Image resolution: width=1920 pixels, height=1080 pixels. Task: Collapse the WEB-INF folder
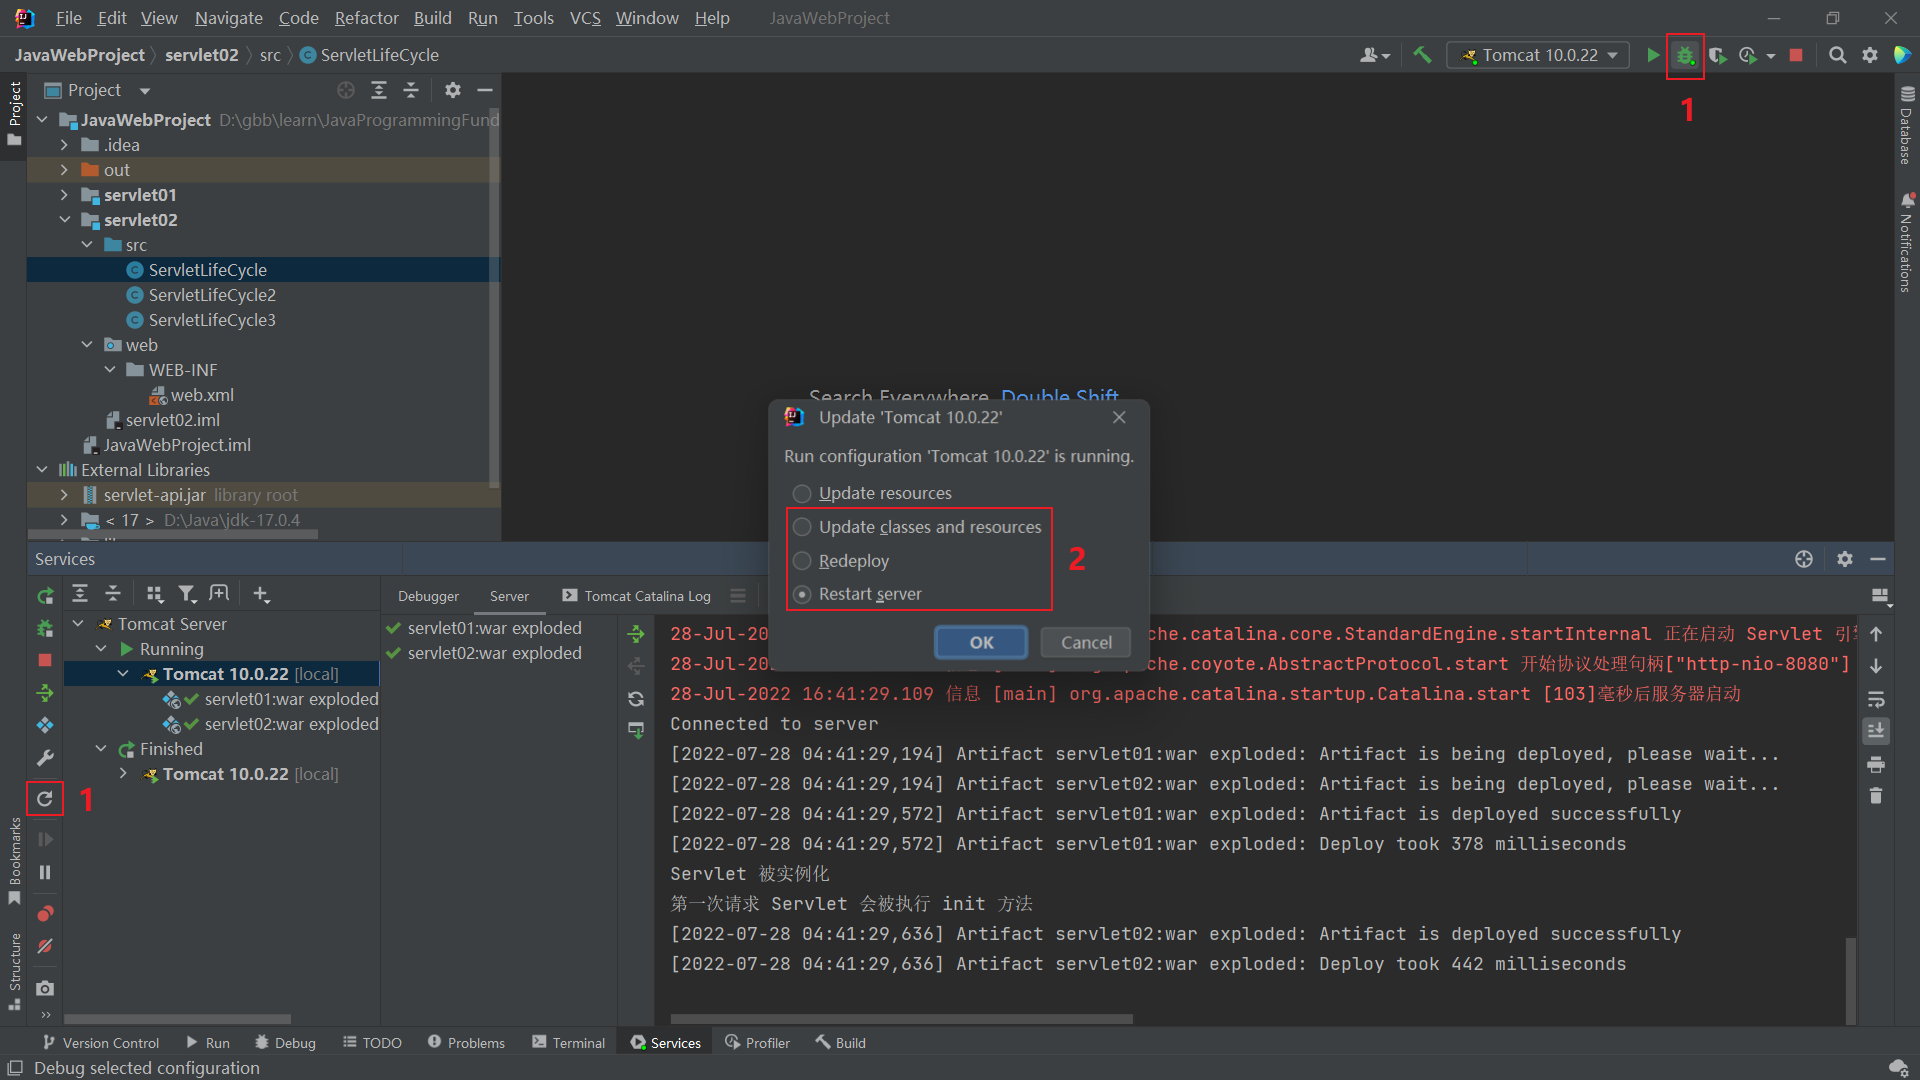[110, 370]
